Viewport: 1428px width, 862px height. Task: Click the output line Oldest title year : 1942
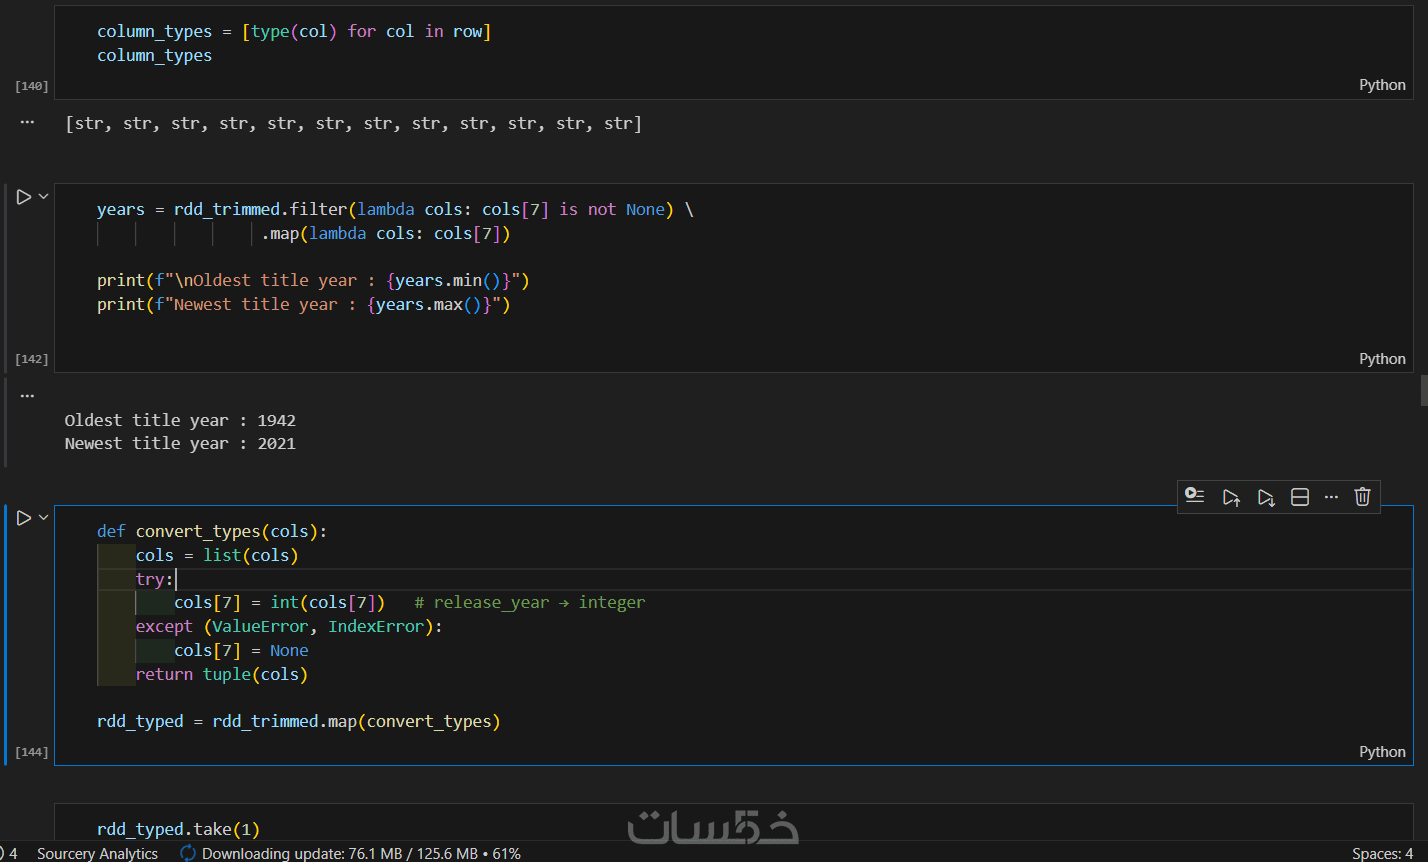click(180, 420)
